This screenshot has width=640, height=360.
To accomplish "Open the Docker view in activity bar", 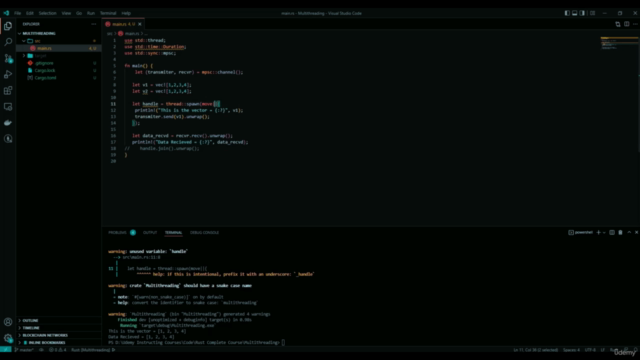I will point(8,123).
